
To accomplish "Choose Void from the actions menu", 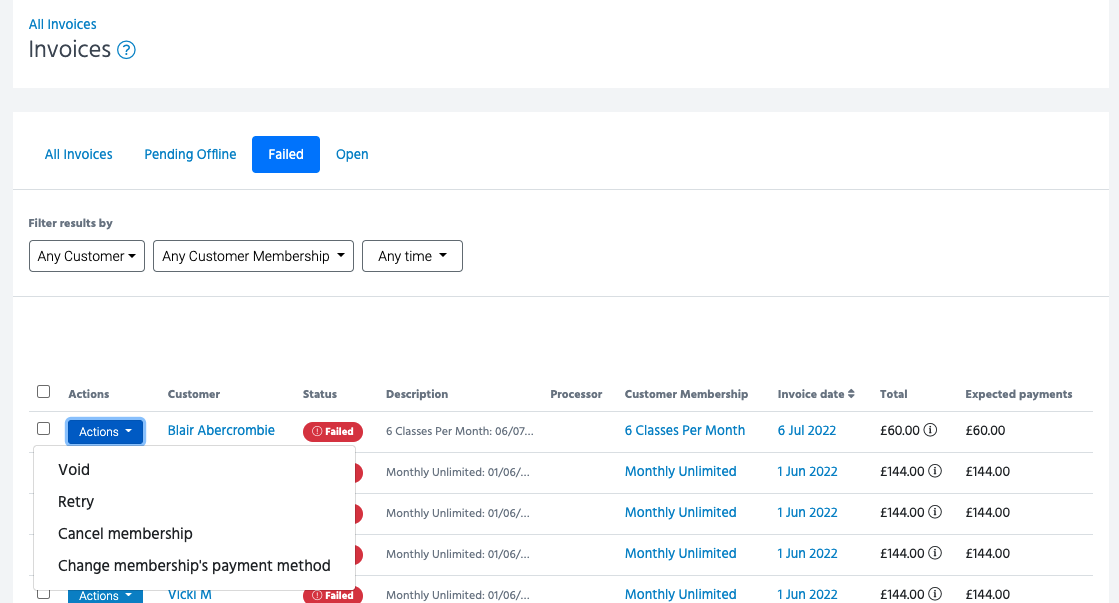I will tap(74, 469).
